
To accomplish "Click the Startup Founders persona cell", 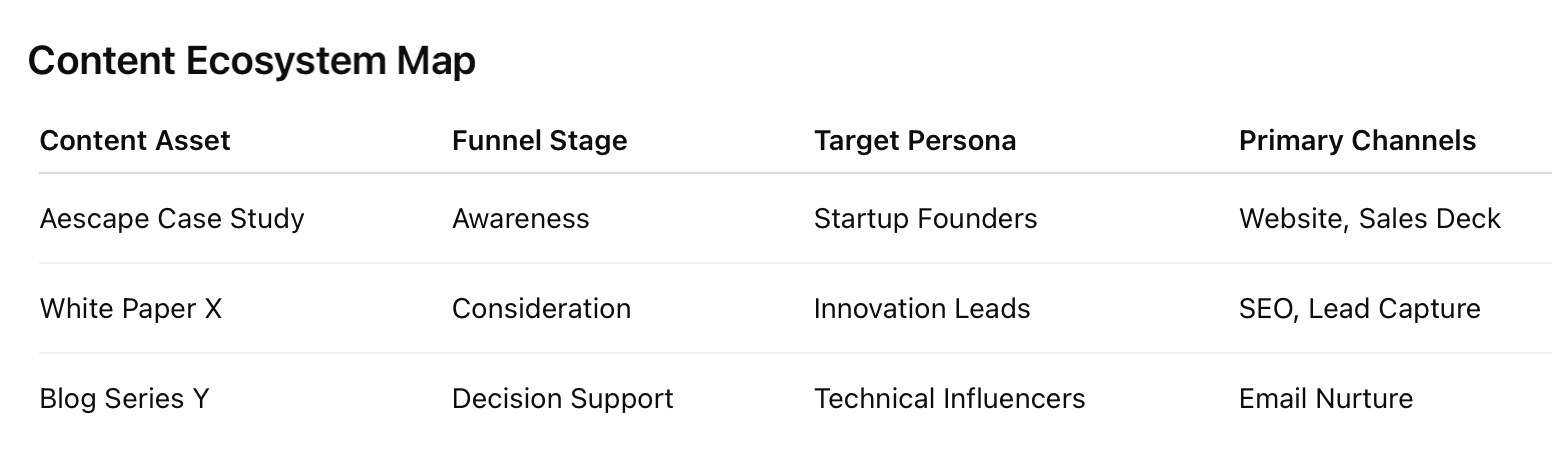I will pos(926,219).
